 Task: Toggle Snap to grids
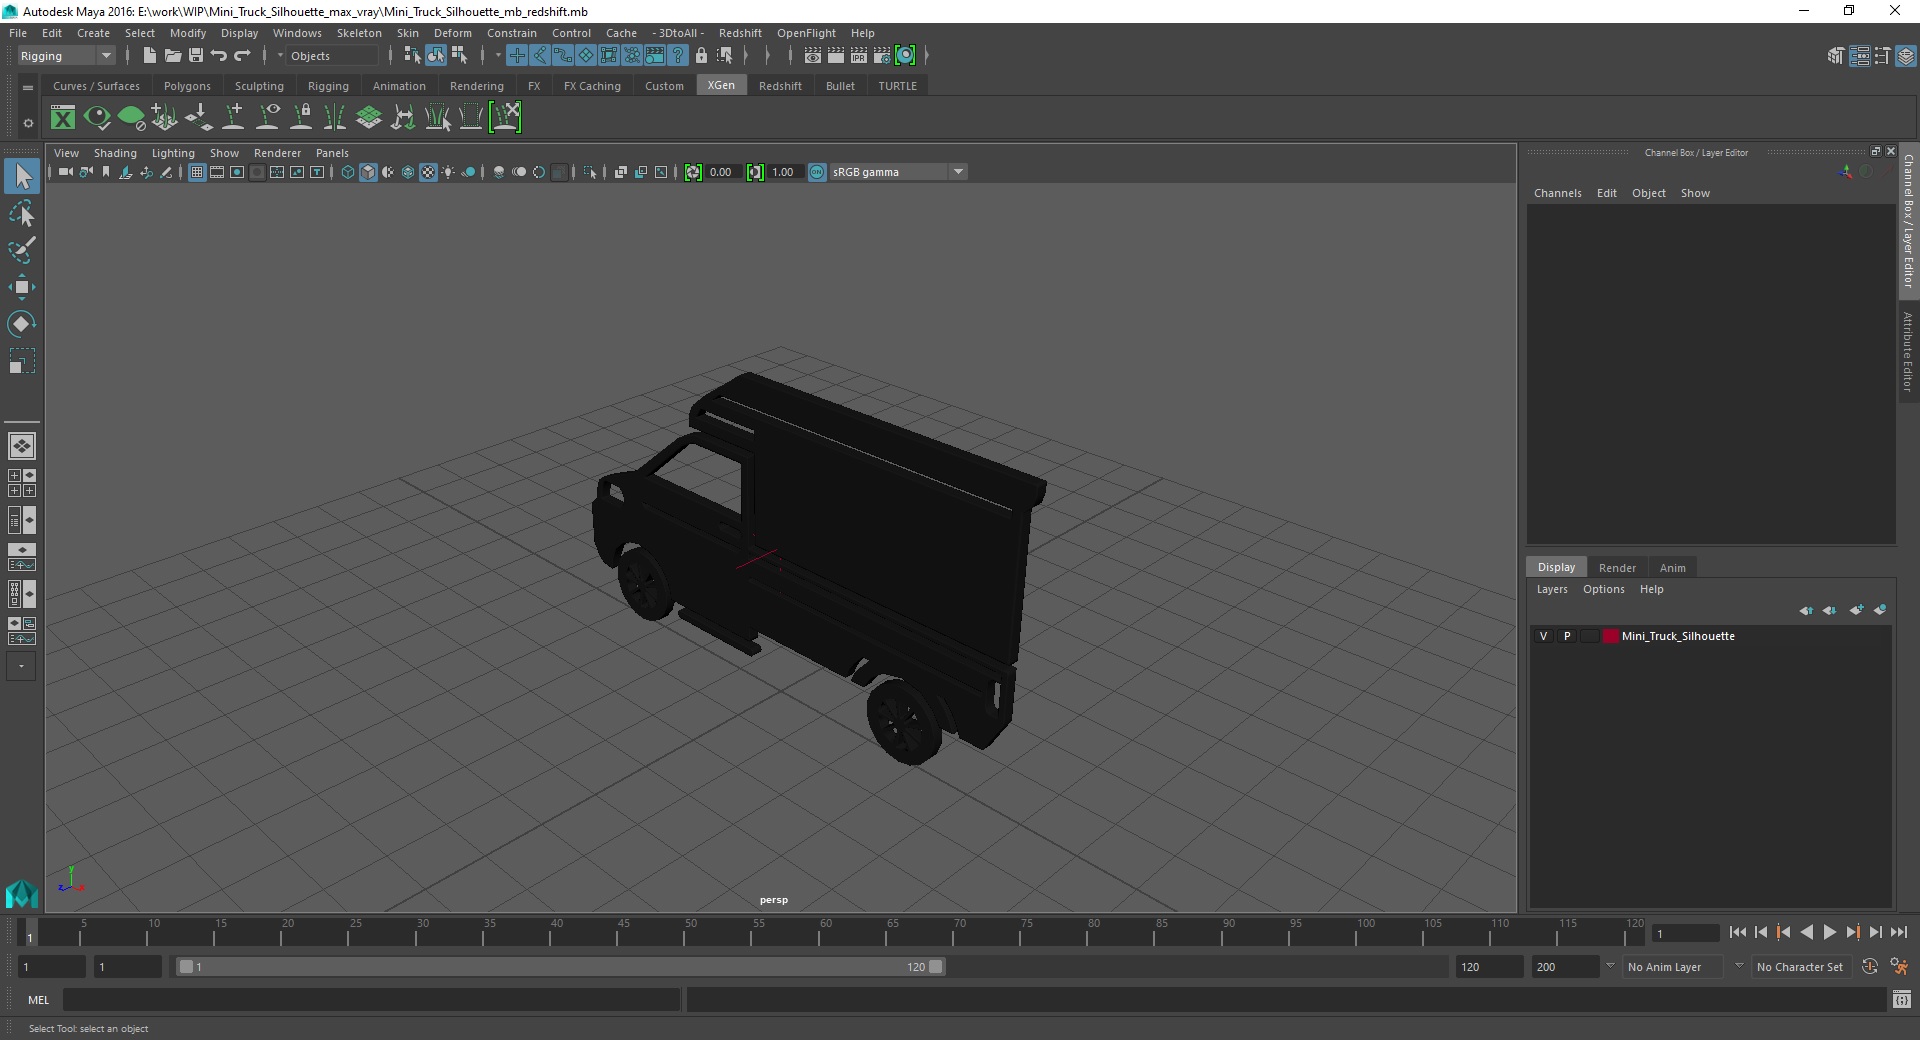[x=517, y=56]
